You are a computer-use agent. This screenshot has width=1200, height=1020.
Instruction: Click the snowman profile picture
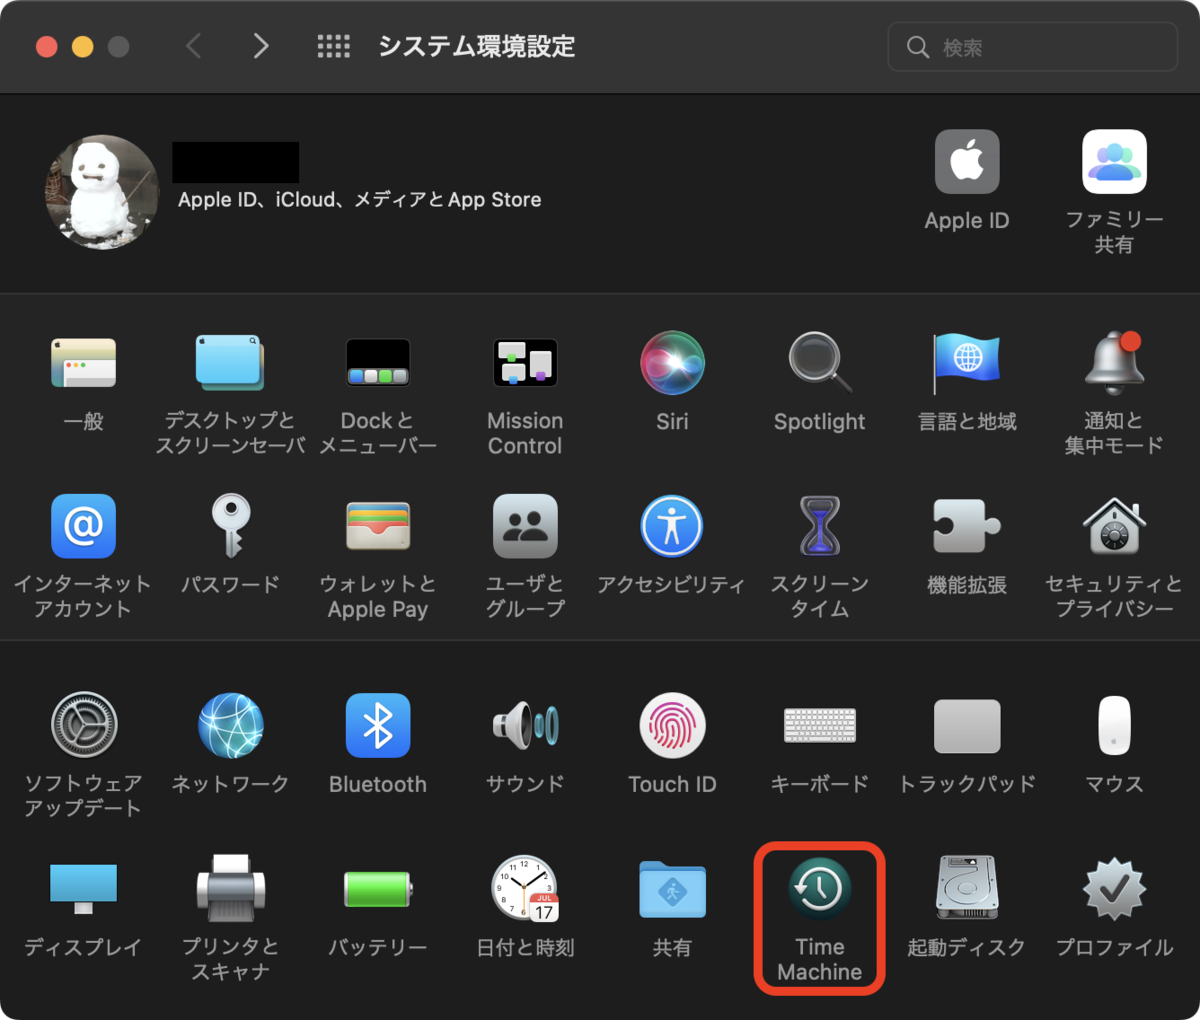(102, 192)
